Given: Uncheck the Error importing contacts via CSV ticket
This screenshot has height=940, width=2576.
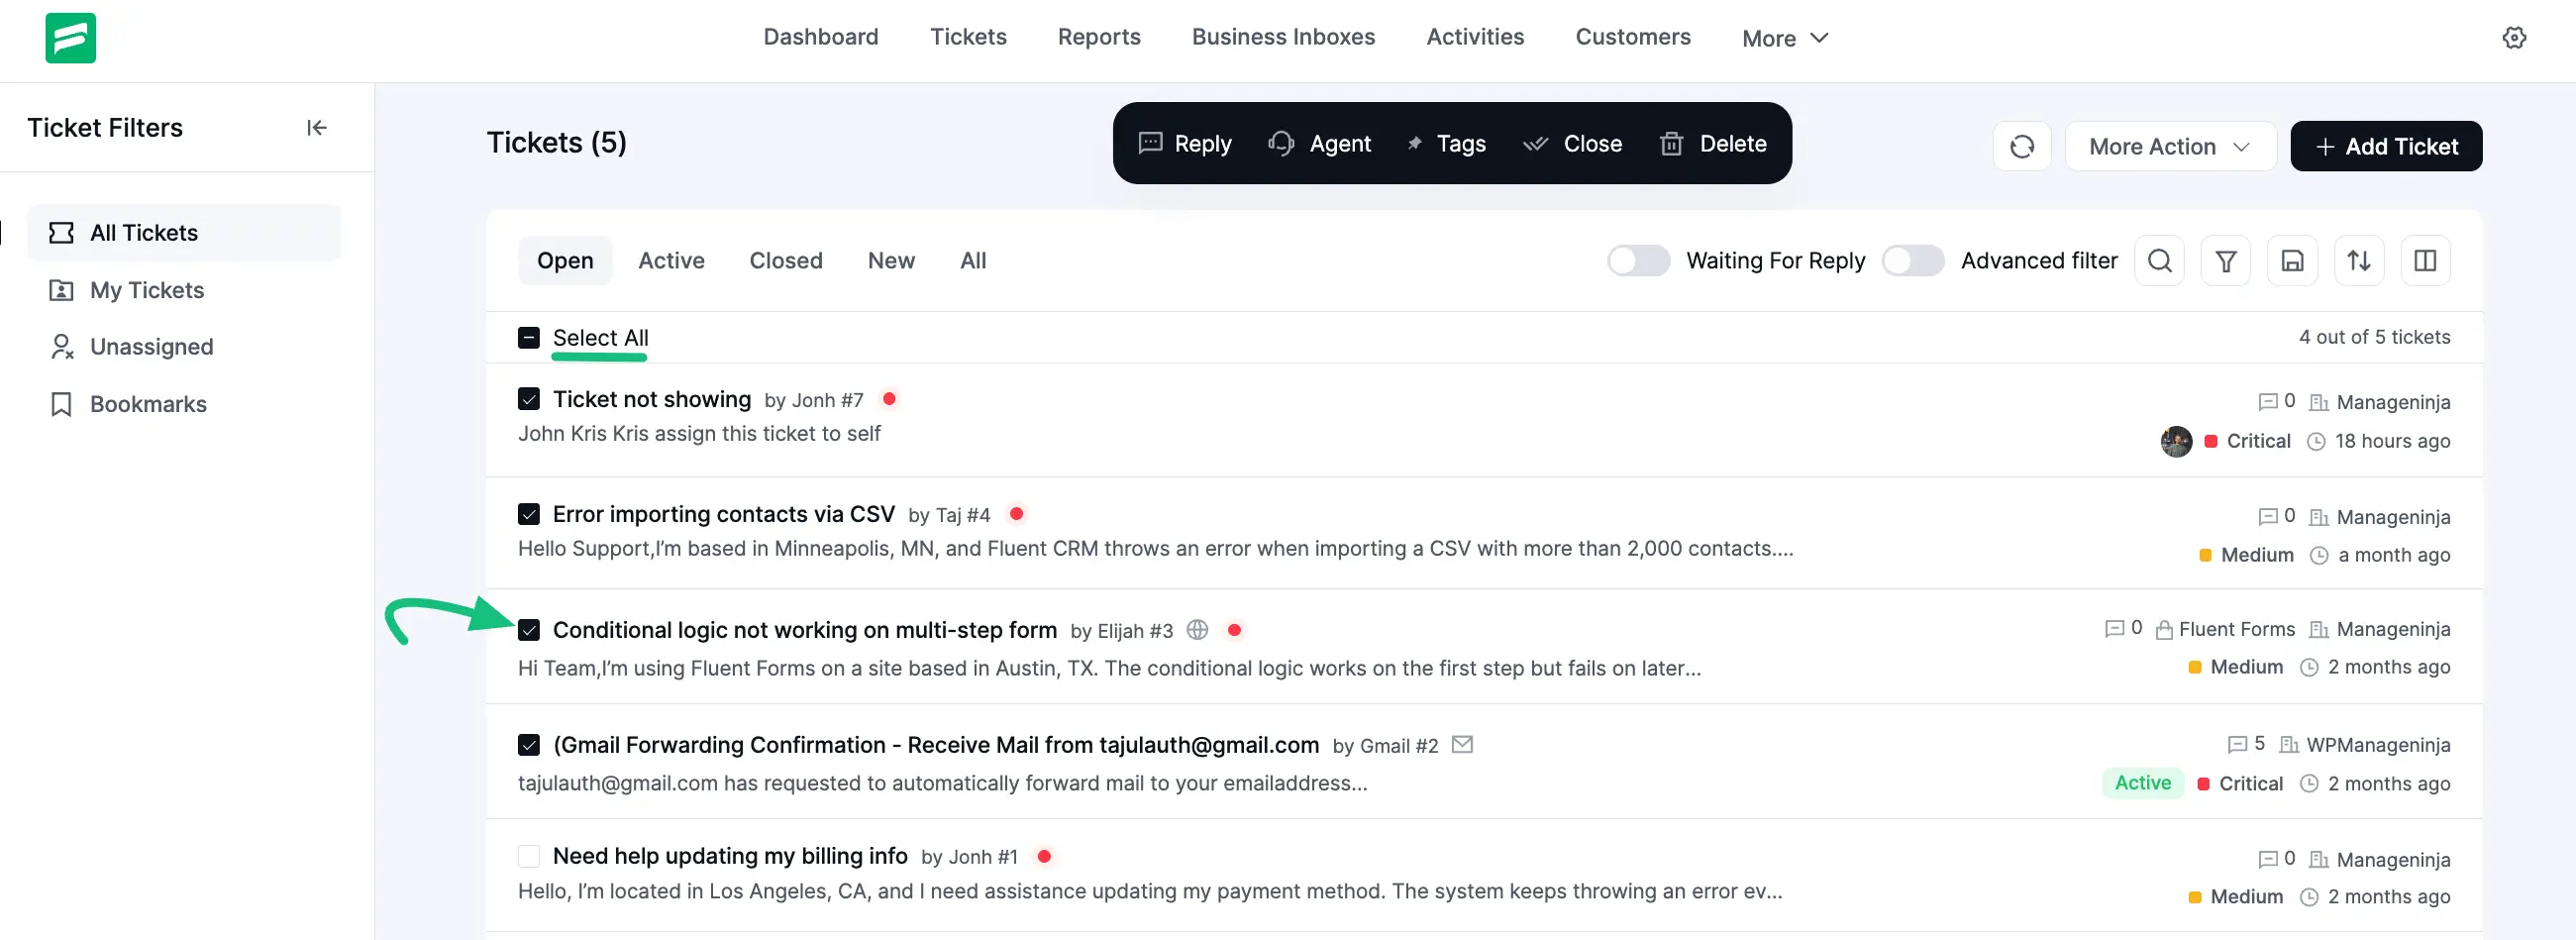Looking at the screenshot, I should [529, 513].
